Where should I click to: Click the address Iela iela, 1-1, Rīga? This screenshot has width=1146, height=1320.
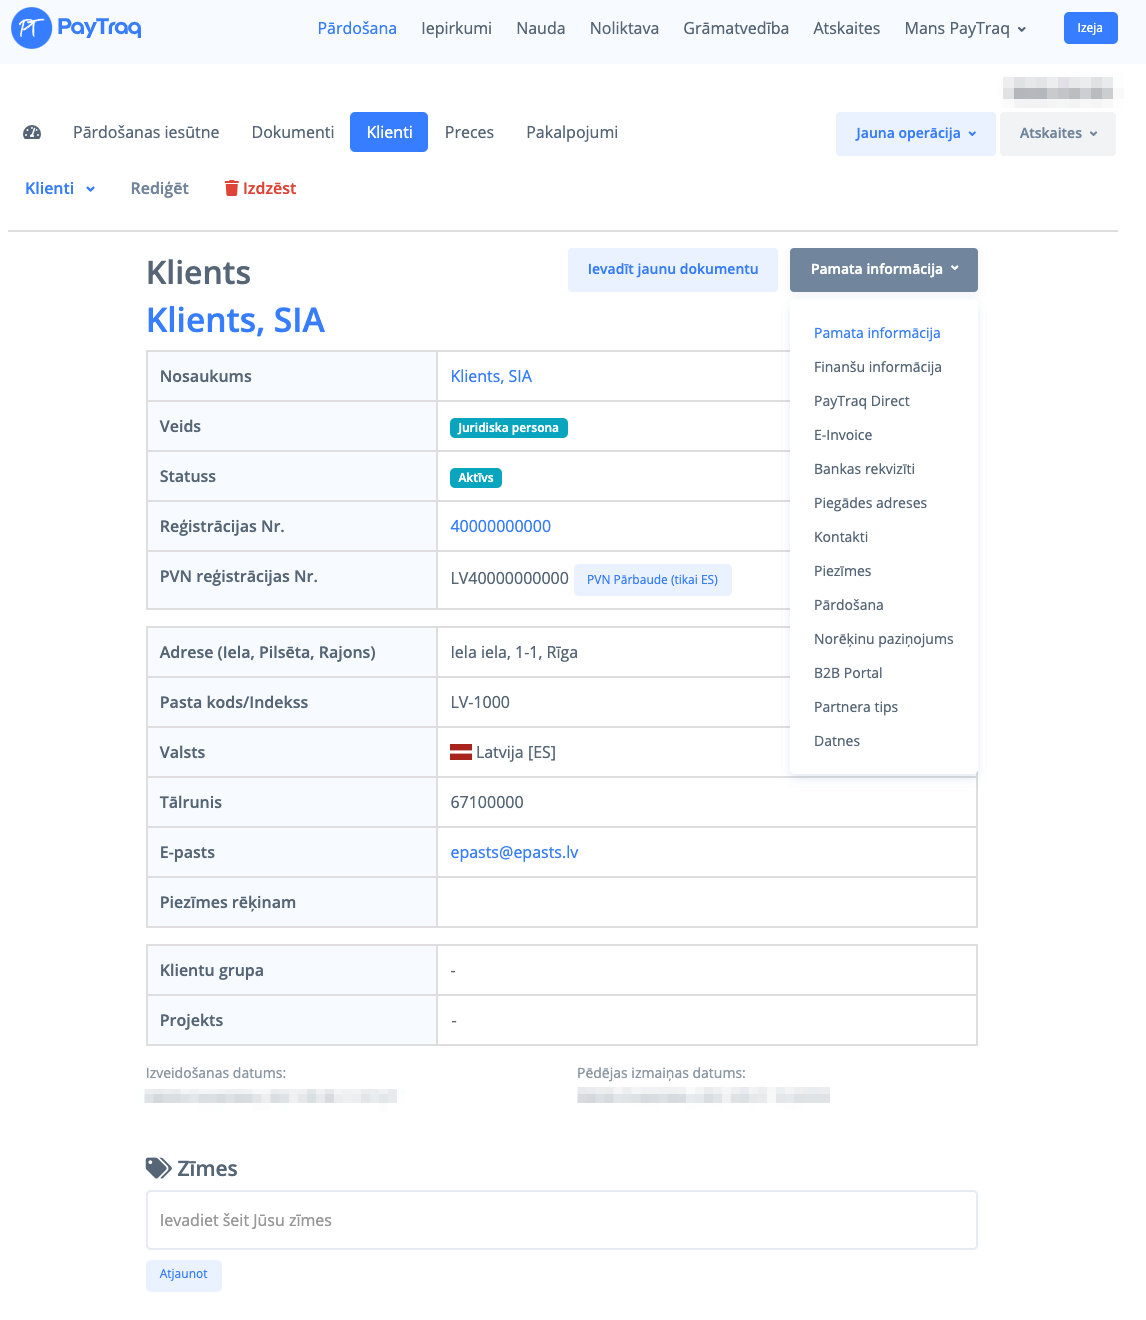click(514, 652)
